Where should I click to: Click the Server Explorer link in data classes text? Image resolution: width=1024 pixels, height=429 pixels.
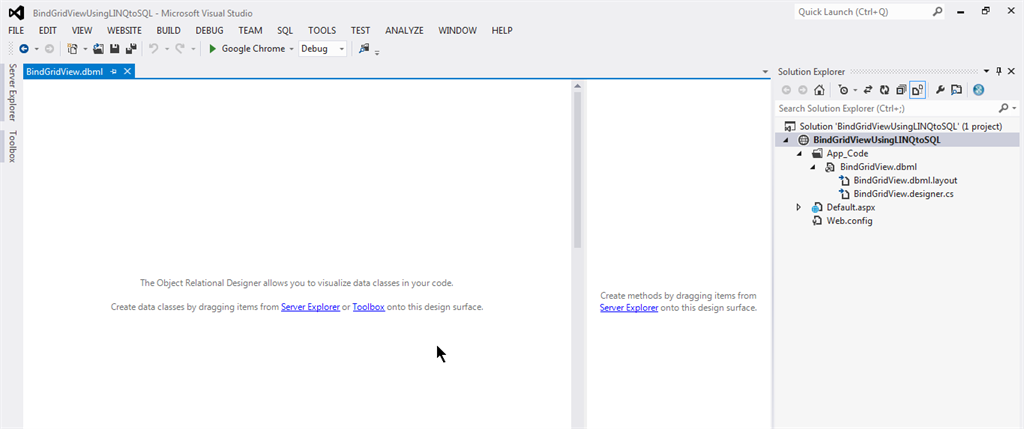(310, 307)
